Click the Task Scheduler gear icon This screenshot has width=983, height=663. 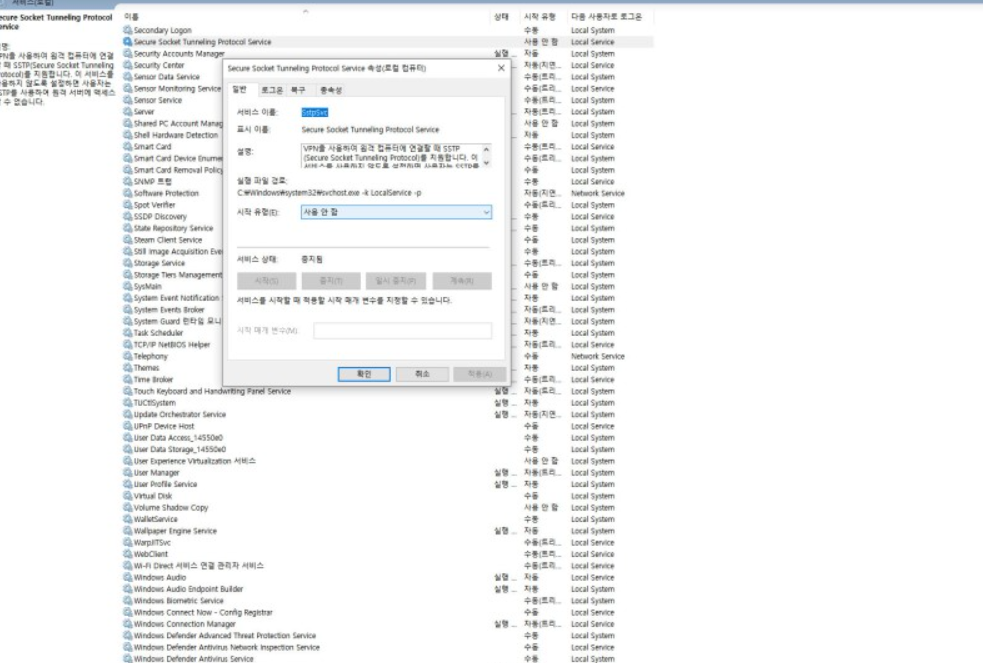(128, 333)
